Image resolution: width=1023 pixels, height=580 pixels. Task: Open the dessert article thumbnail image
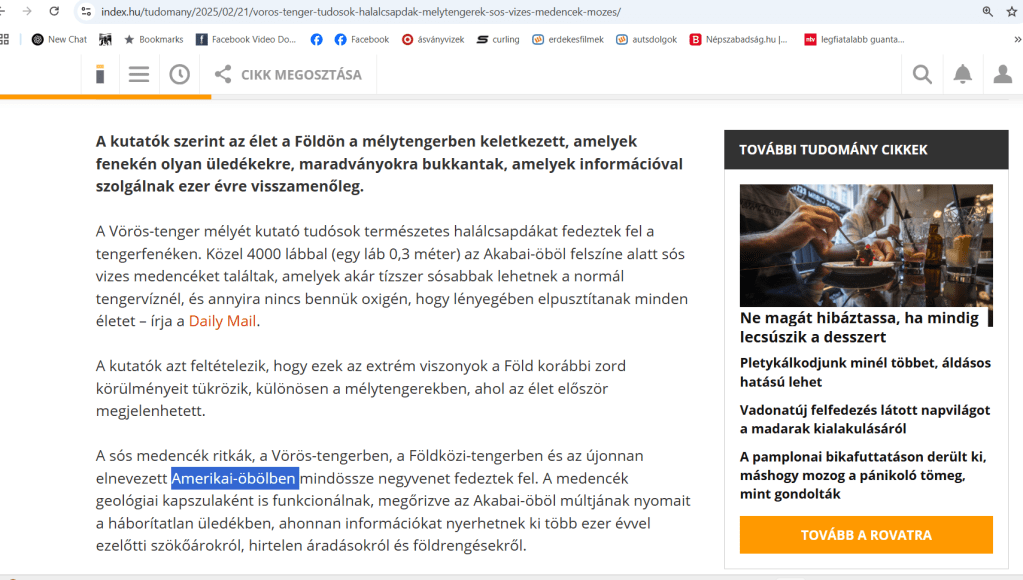[866, 245]
